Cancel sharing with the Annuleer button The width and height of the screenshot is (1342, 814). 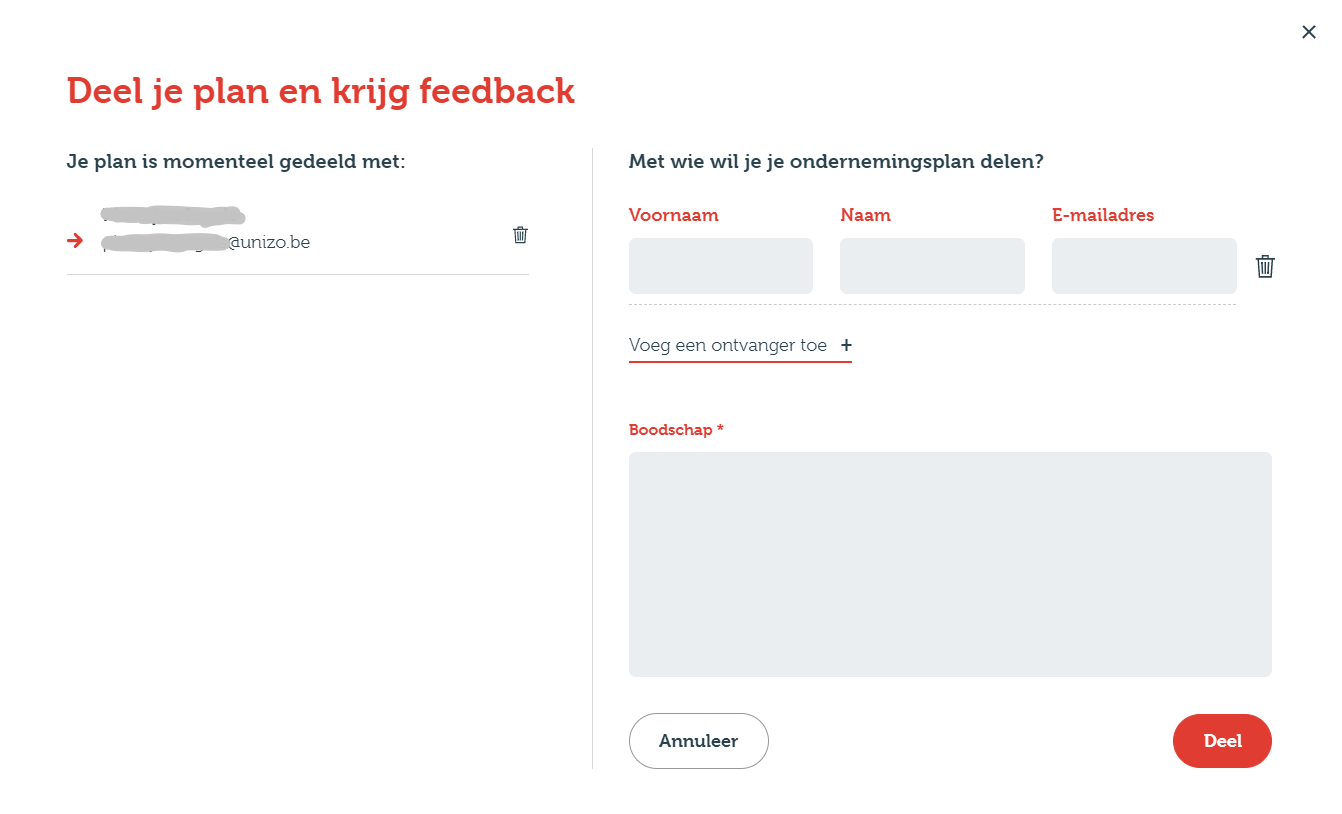click(x=698, y=741)
